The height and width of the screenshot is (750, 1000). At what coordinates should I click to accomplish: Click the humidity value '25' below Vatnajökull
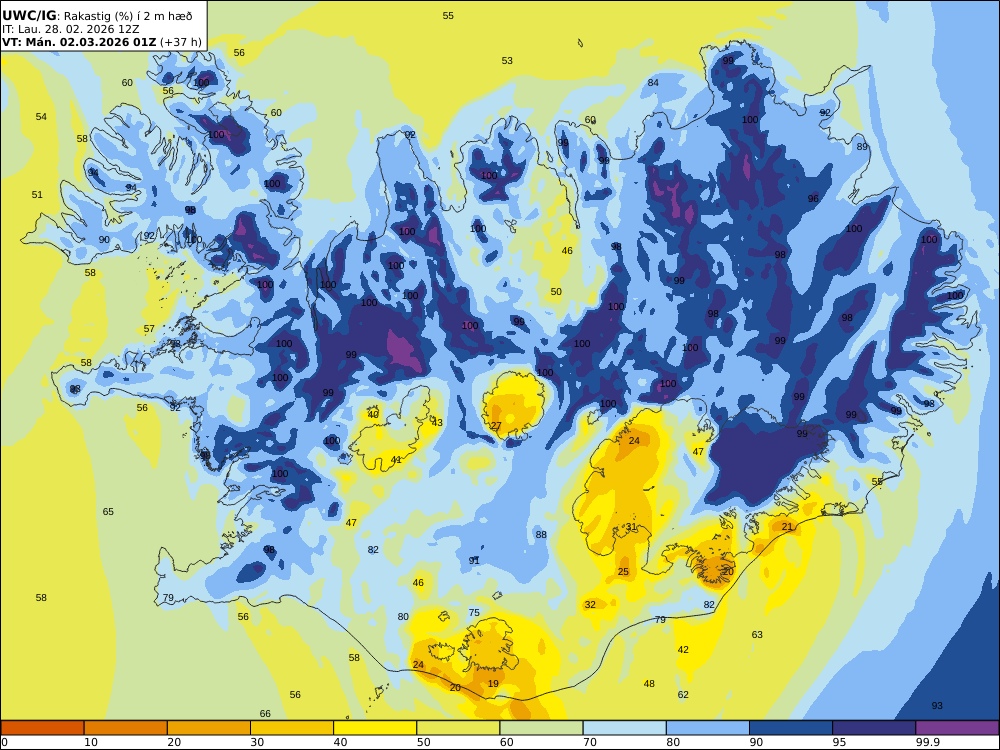[x=623, y=571]
